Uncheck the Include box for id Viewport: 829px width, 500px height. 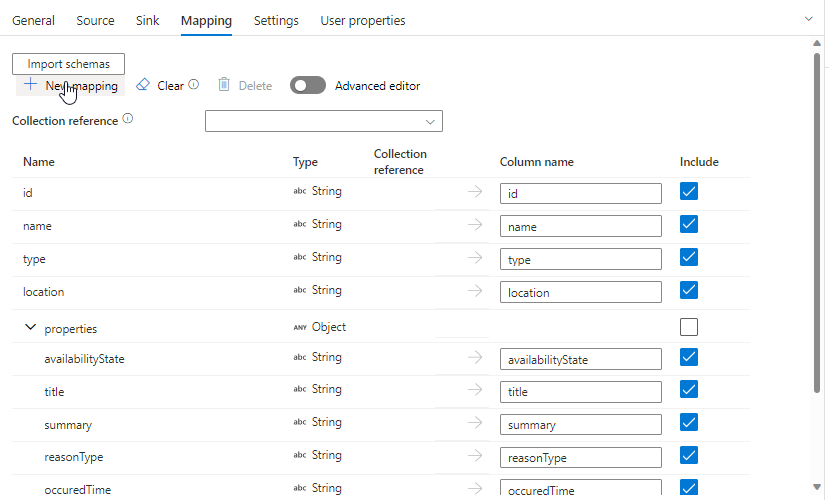pyautogui.click(x=689, y=191)
